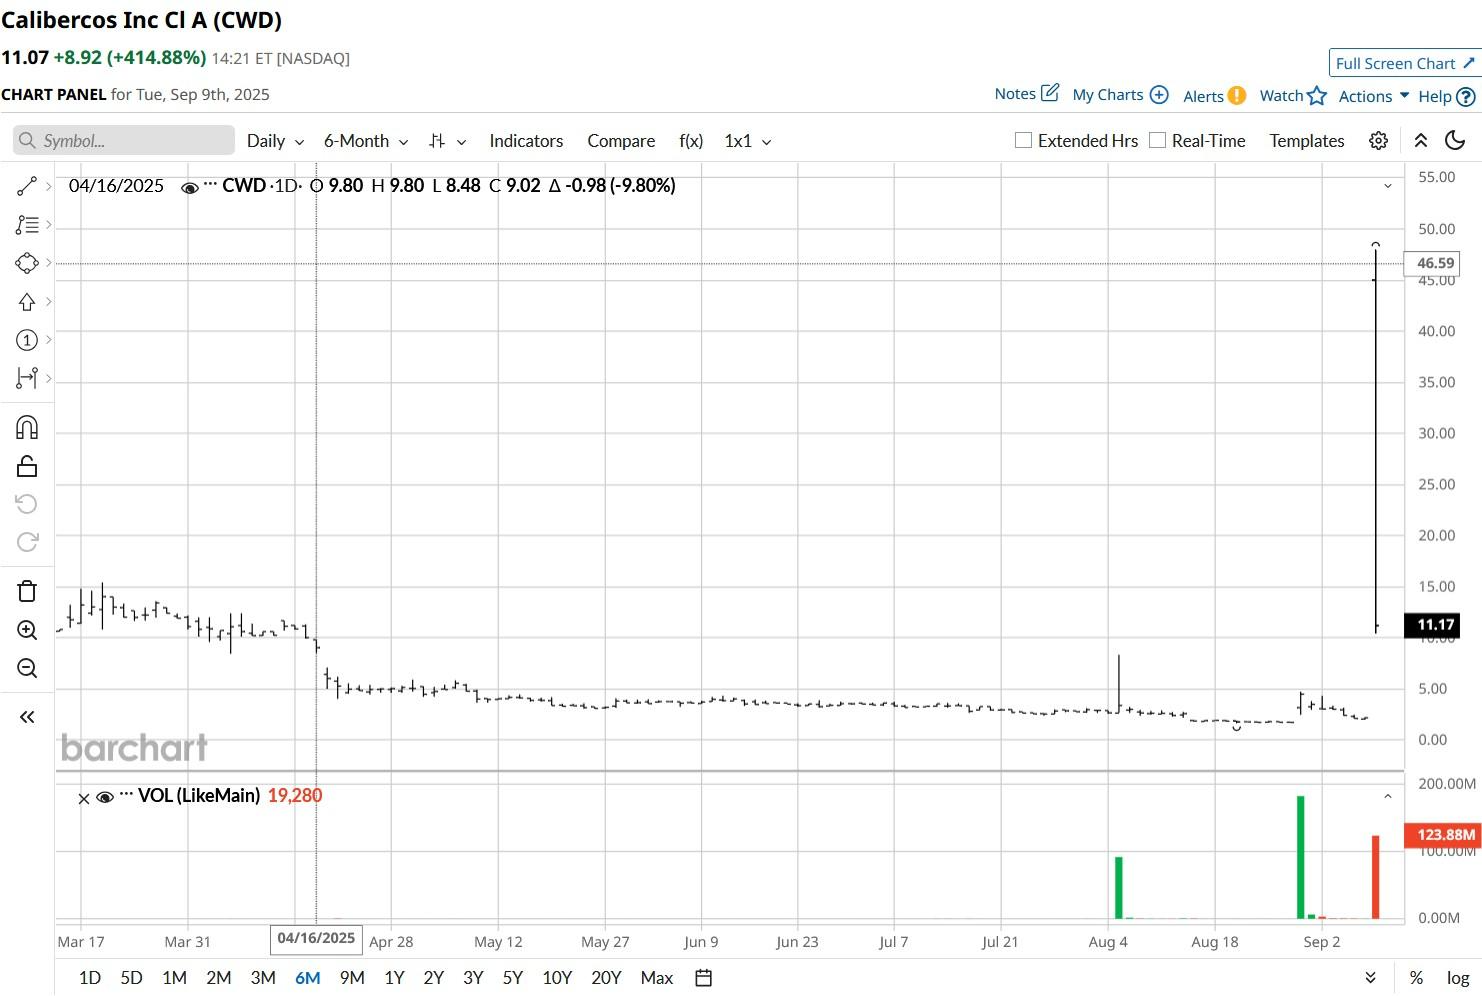This screenshot has width=1482, height=996.
Task: Open the f(x) expressions menu
Action: [x=691, y=141]
